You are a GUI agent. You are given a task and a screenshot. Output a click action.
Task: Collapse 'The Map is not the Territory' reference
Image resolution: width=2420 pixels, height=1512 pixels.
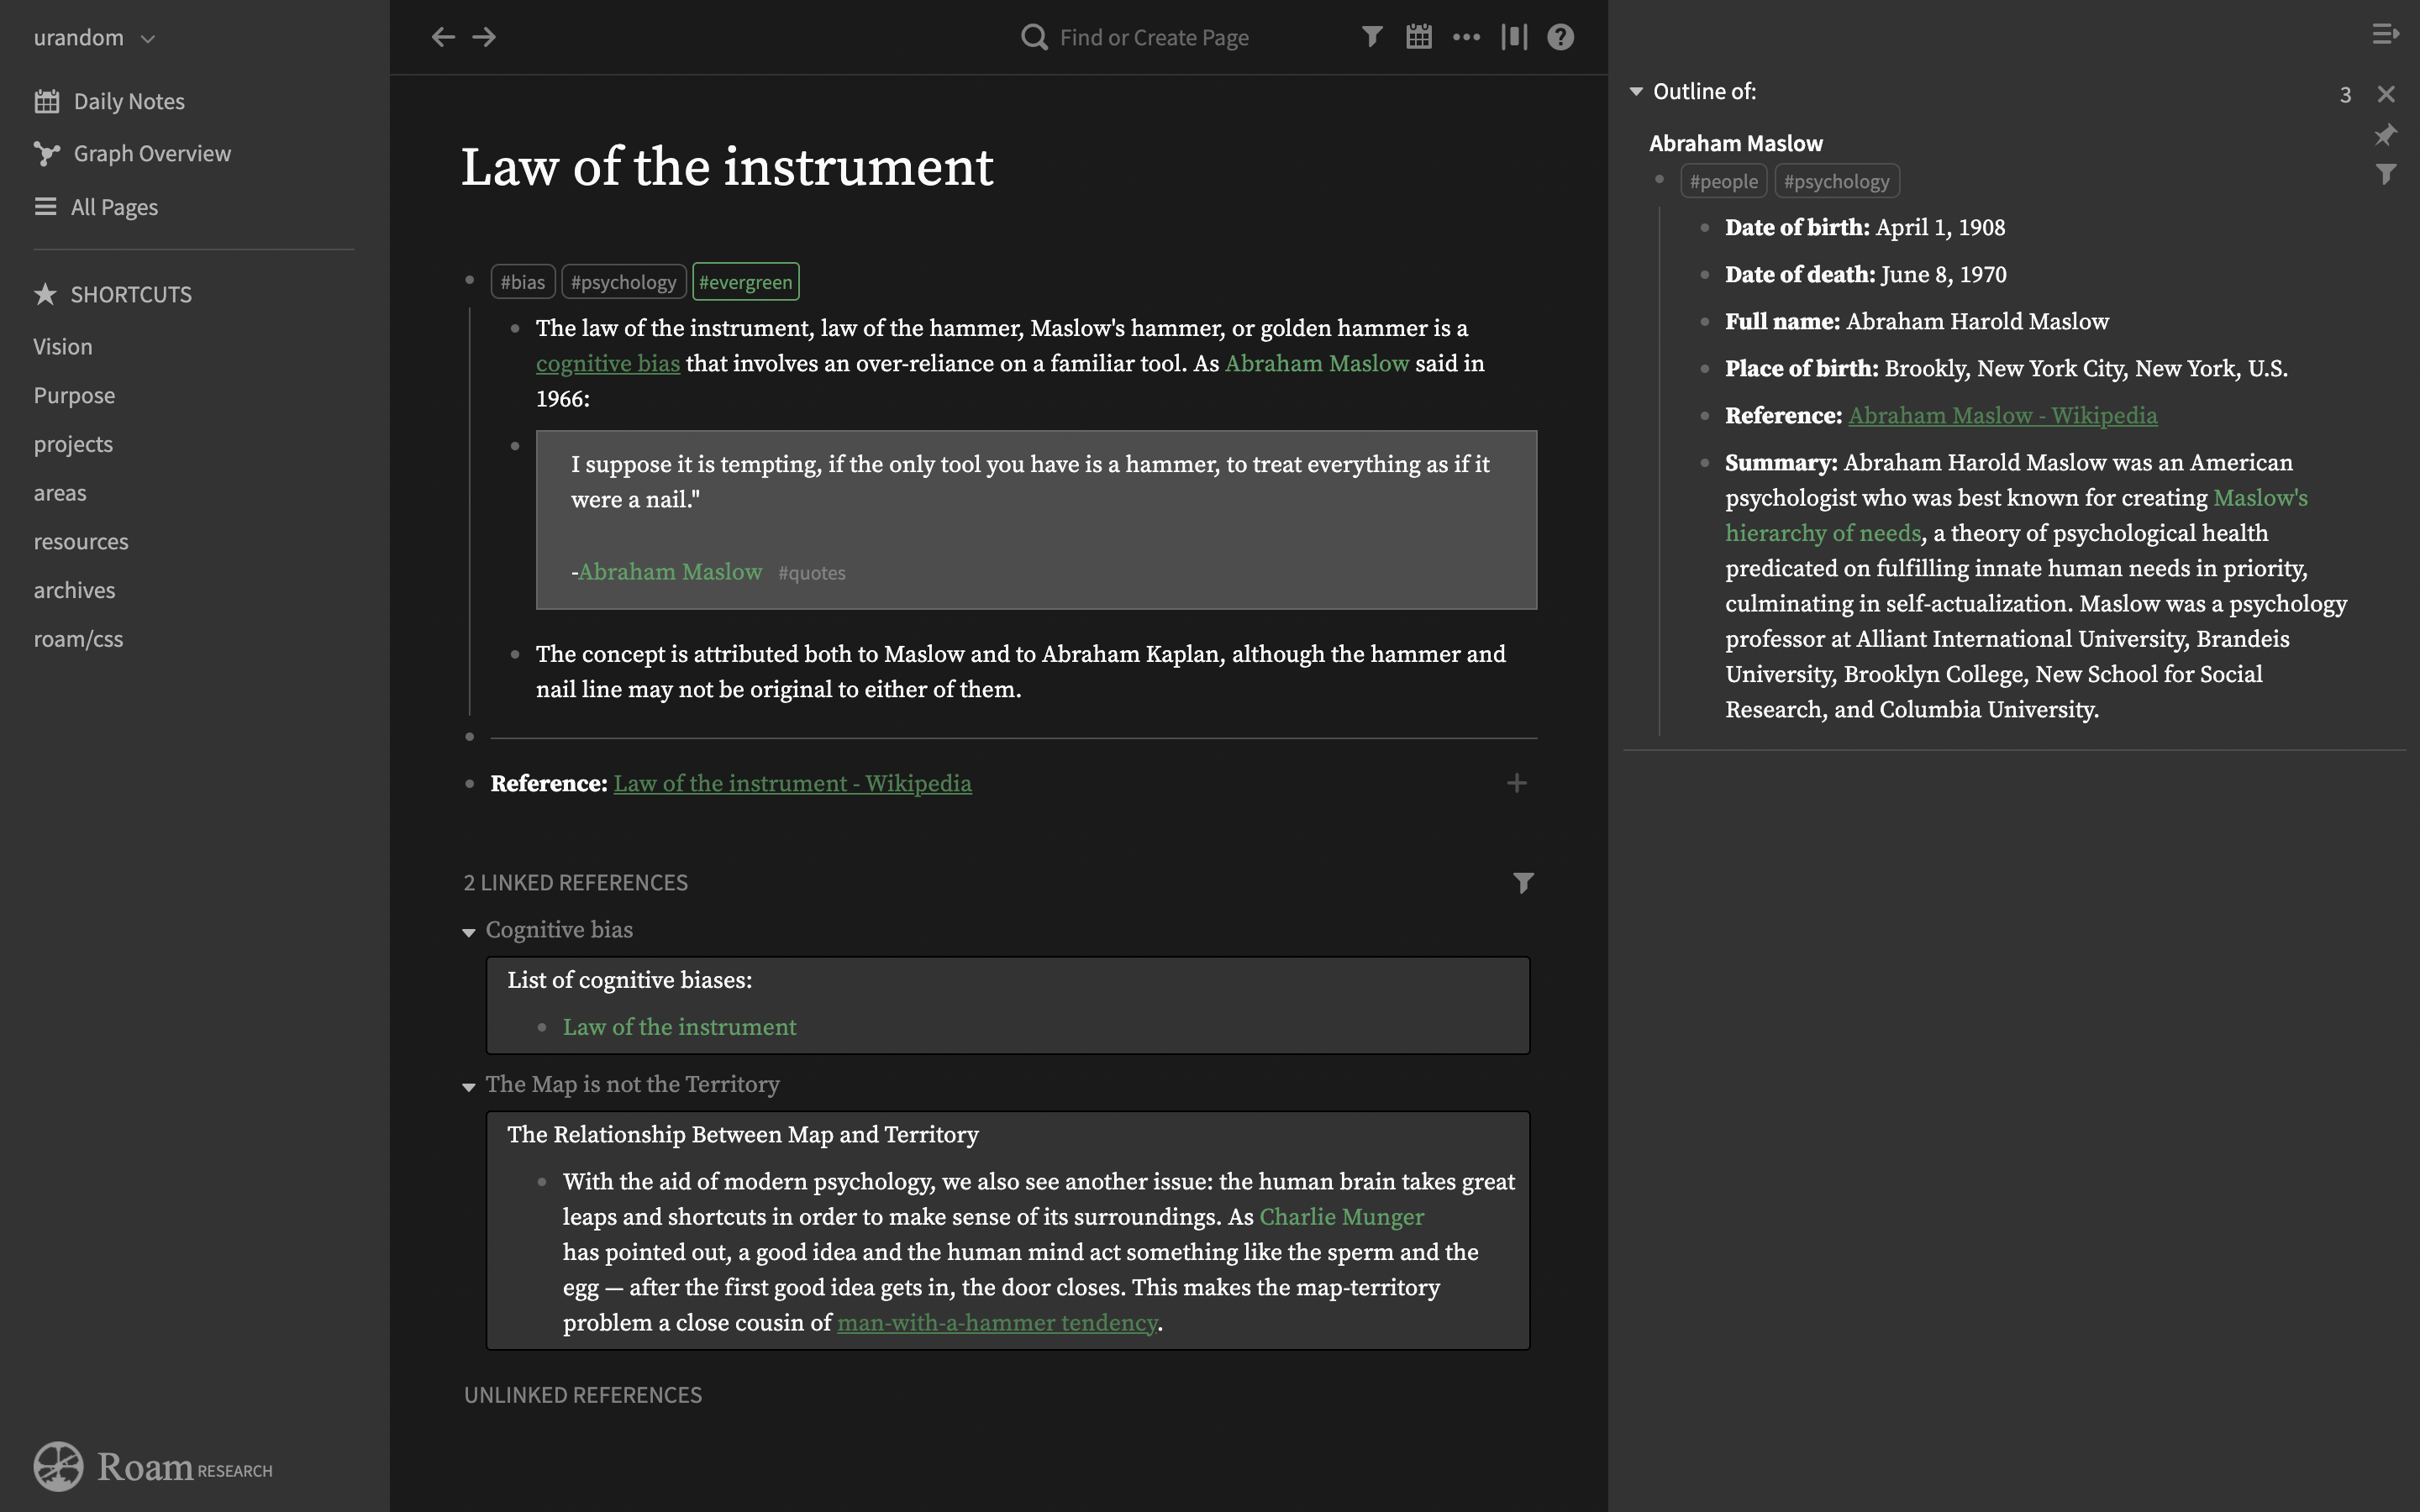tap(468, 1087)
